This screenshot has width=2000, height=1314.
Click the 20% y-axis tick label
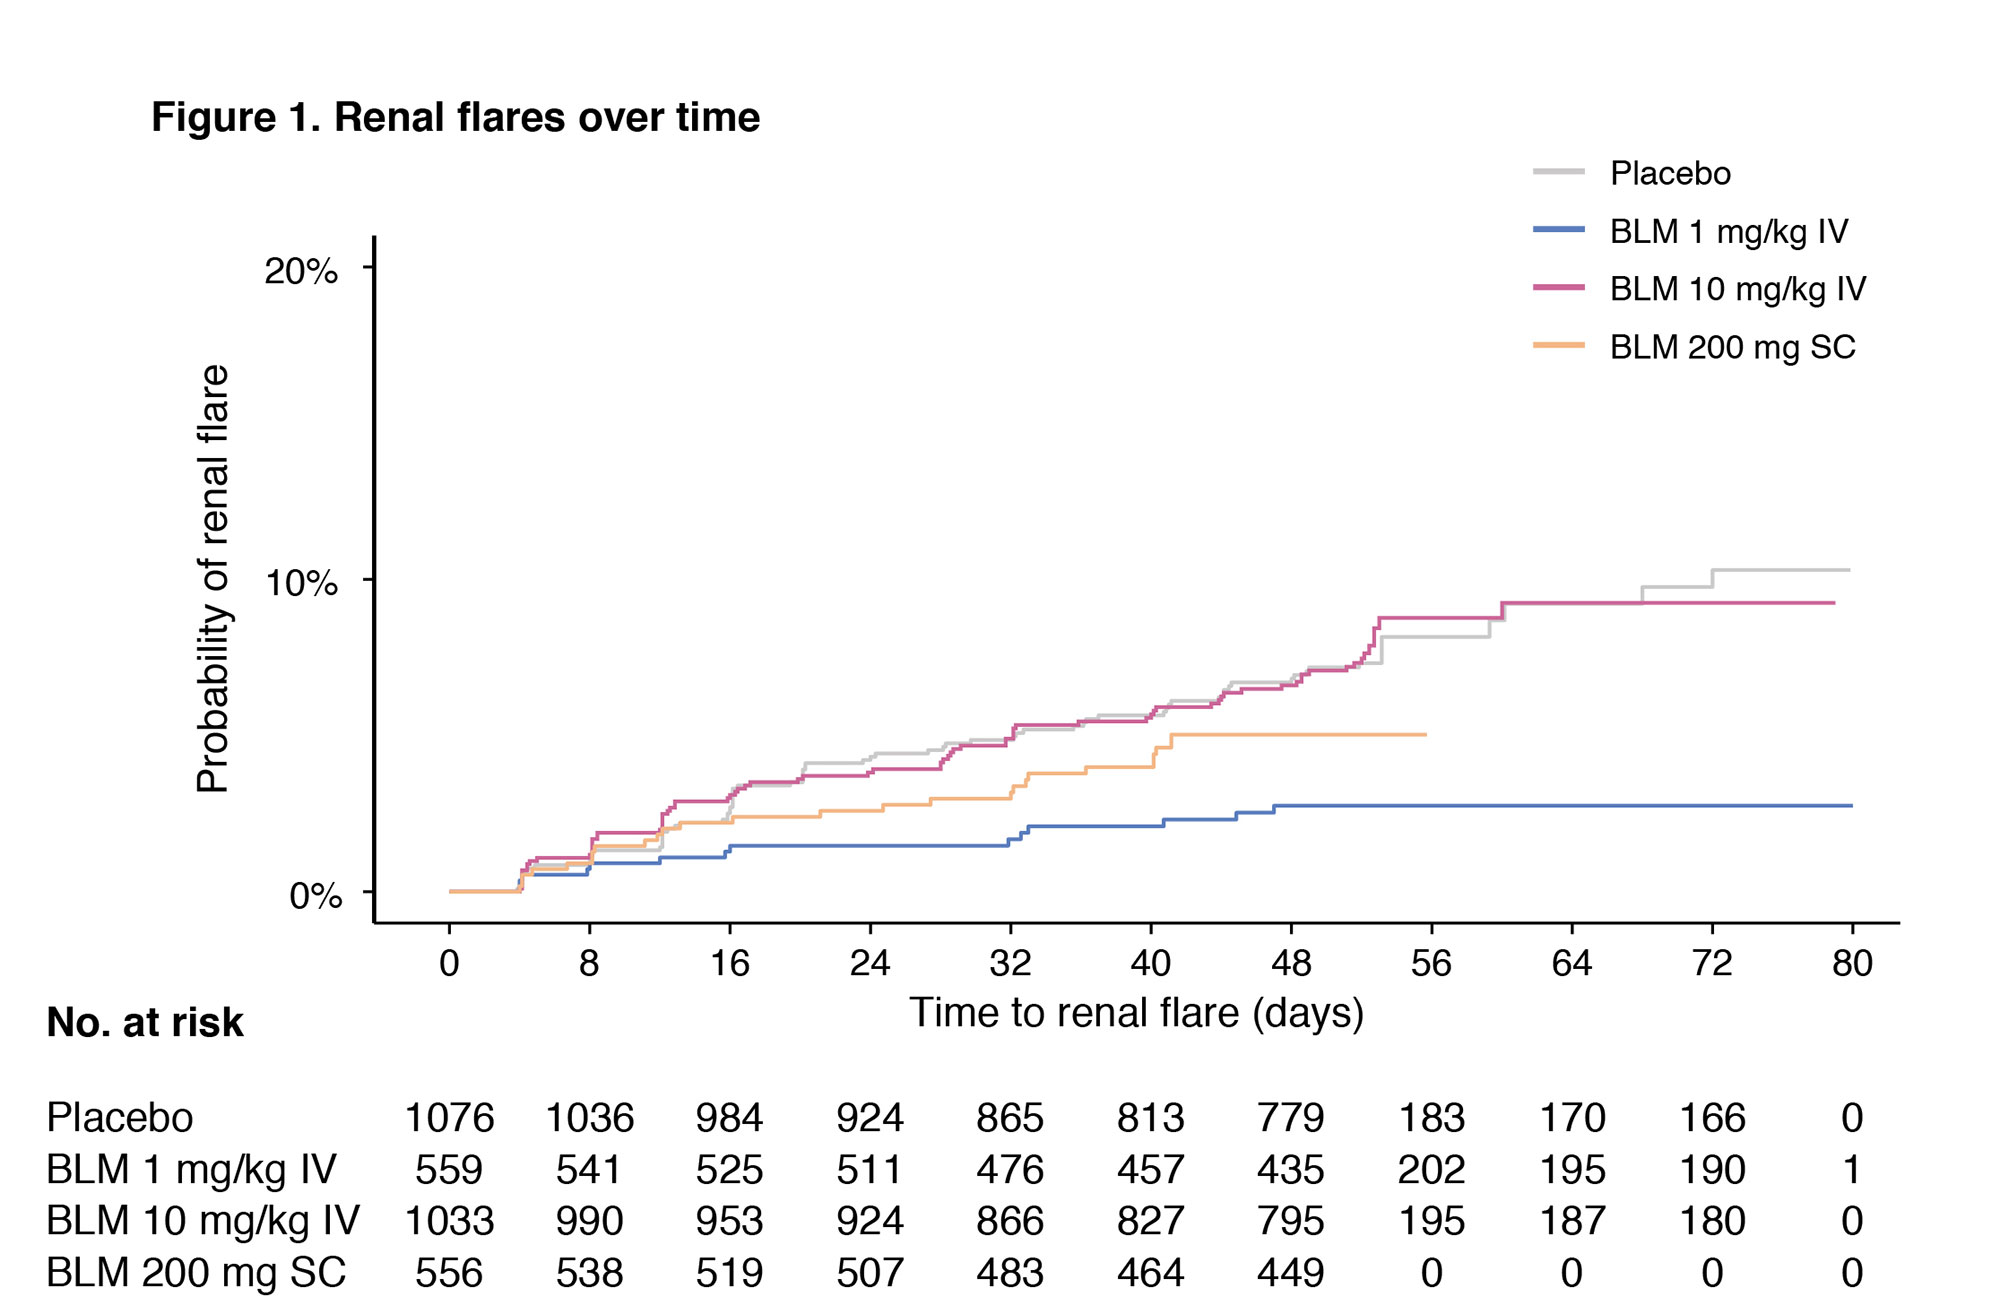[x=301, y=270]
